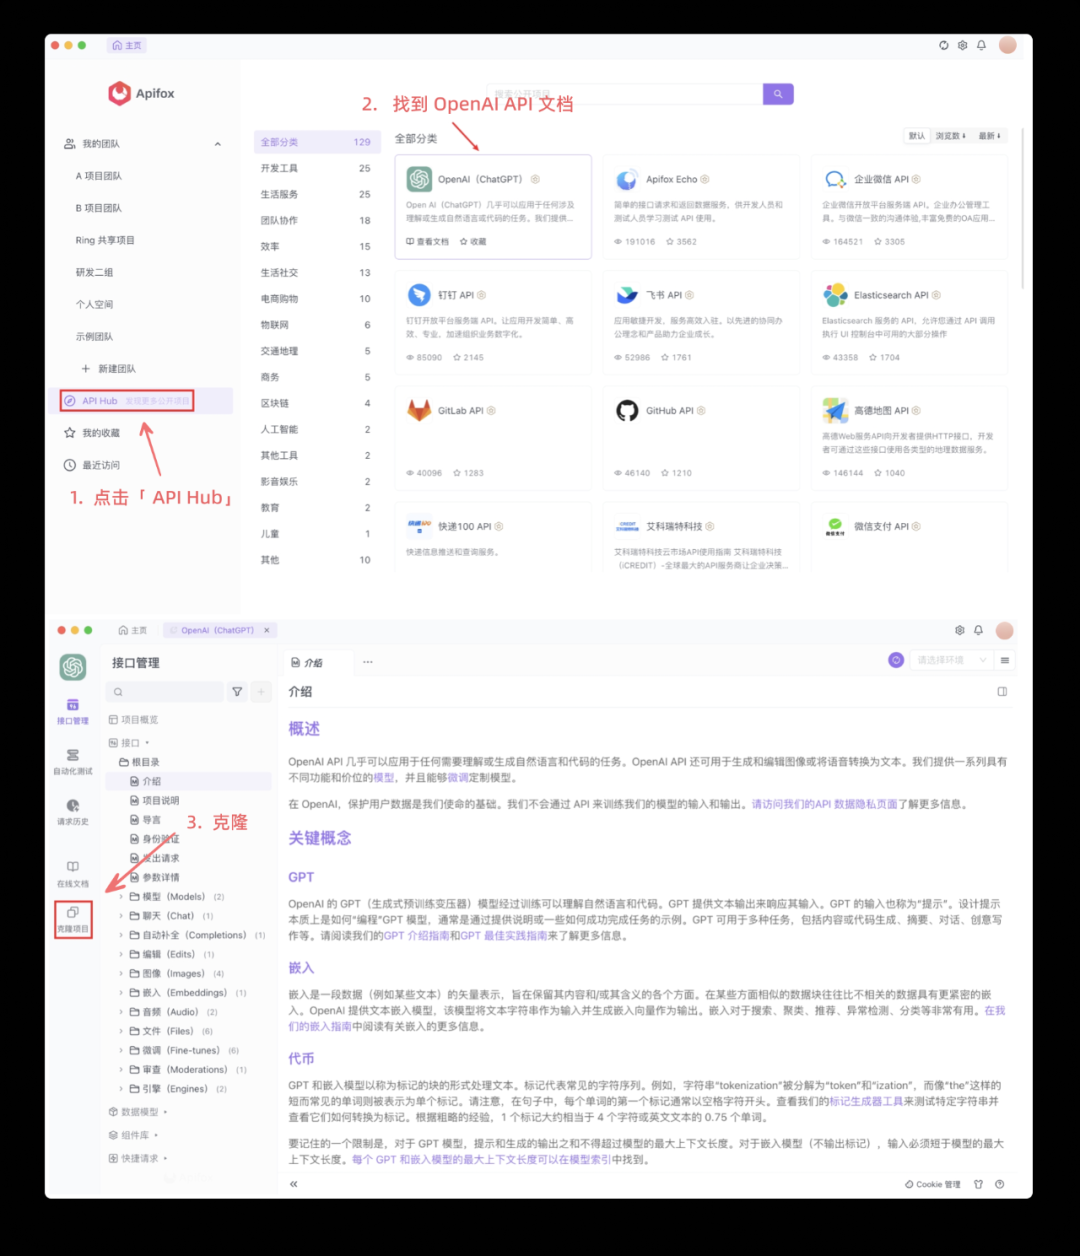
Task: Expand the 聊天 (Chat) folder
Action: 121,916
